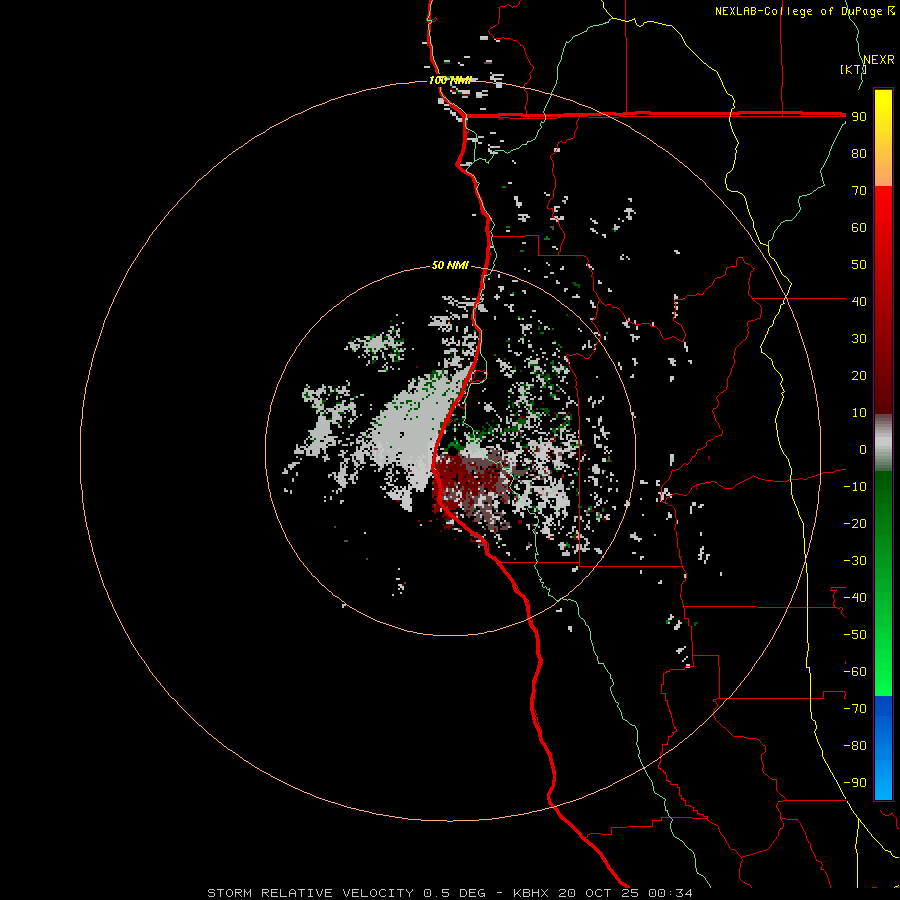This screenshot has height=900, width=900.
Task: Click the -20 value on velocity scale
Action: click(x=855, y=523)
